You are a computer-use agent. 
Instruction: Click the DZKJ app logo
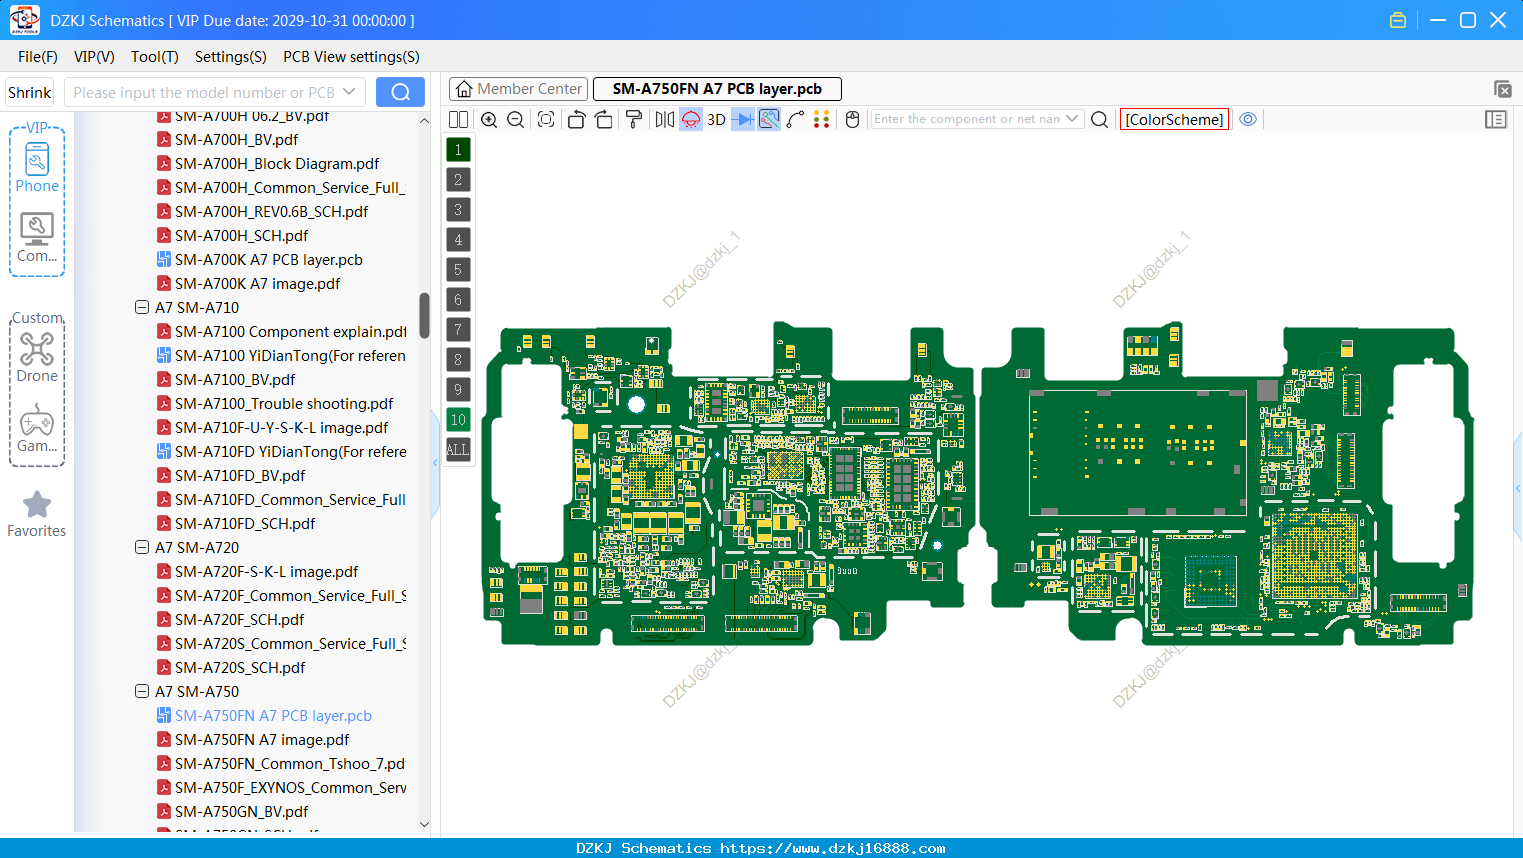[x=24, y=20]
